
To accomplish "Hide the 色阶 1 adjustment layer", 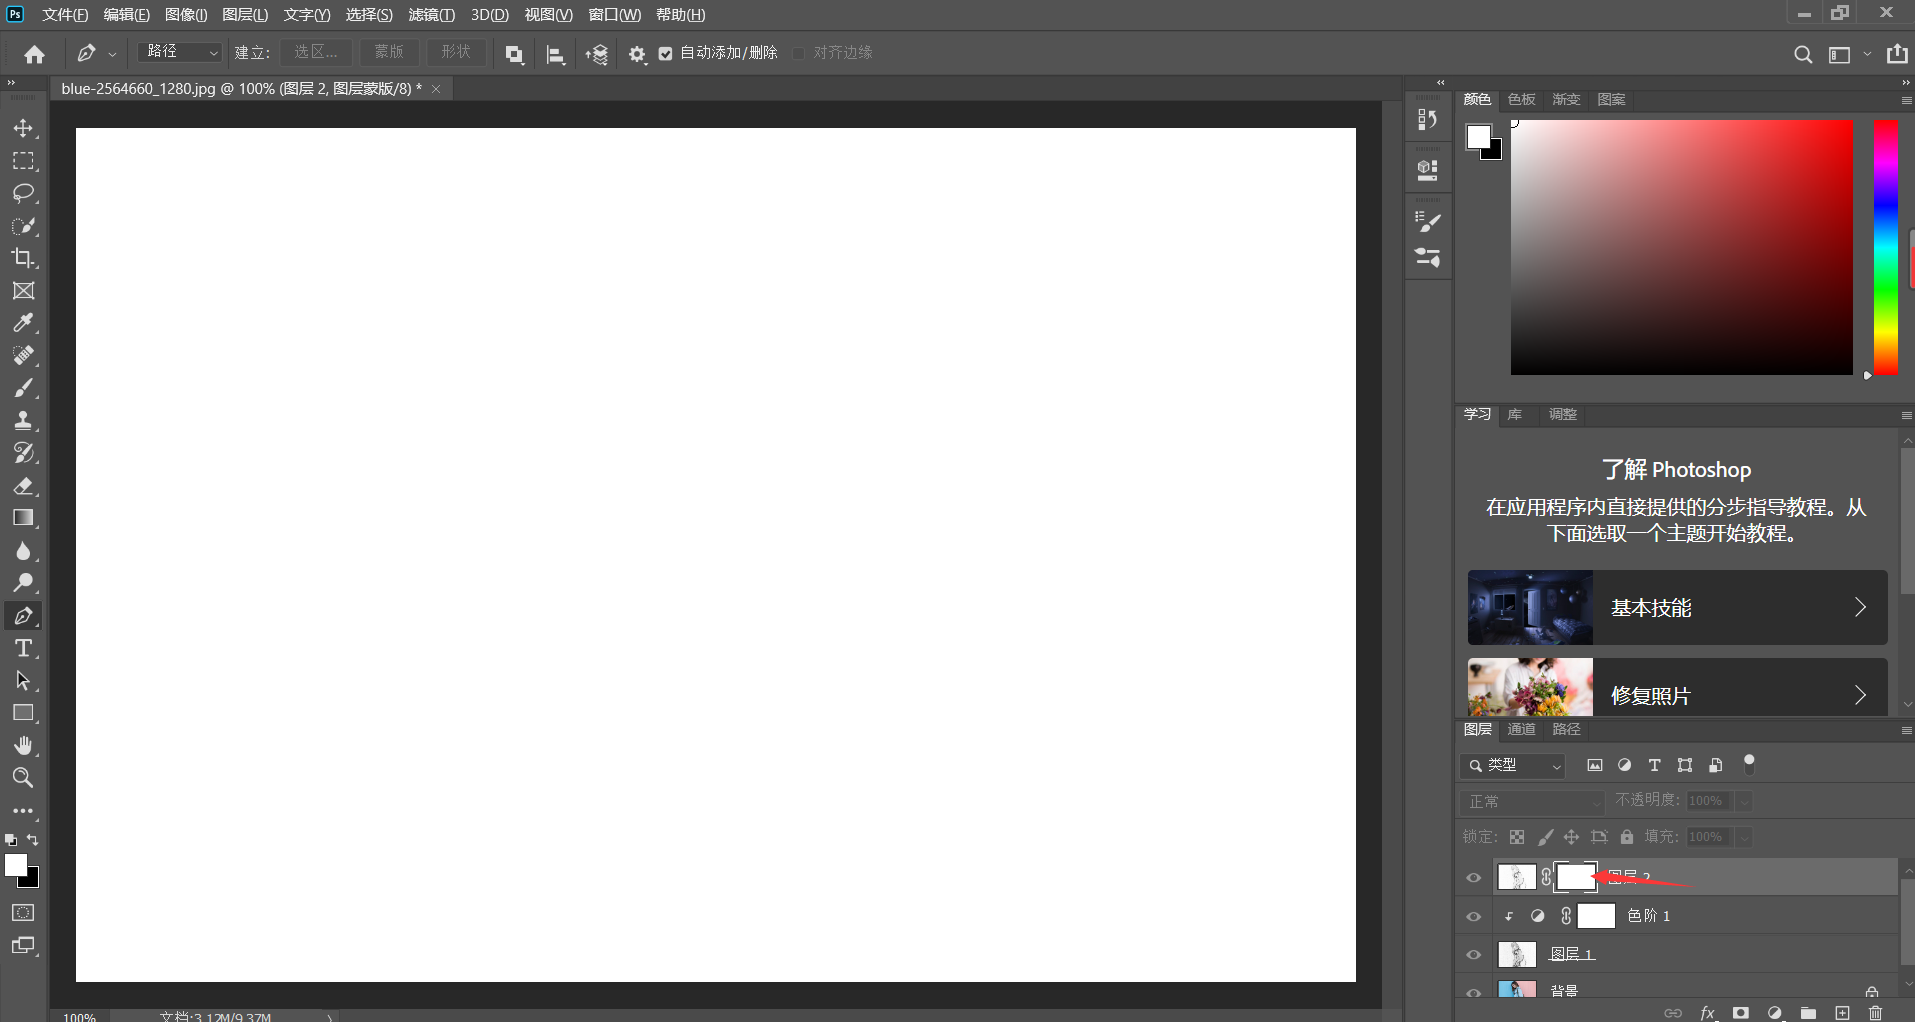I will 1473,916.
